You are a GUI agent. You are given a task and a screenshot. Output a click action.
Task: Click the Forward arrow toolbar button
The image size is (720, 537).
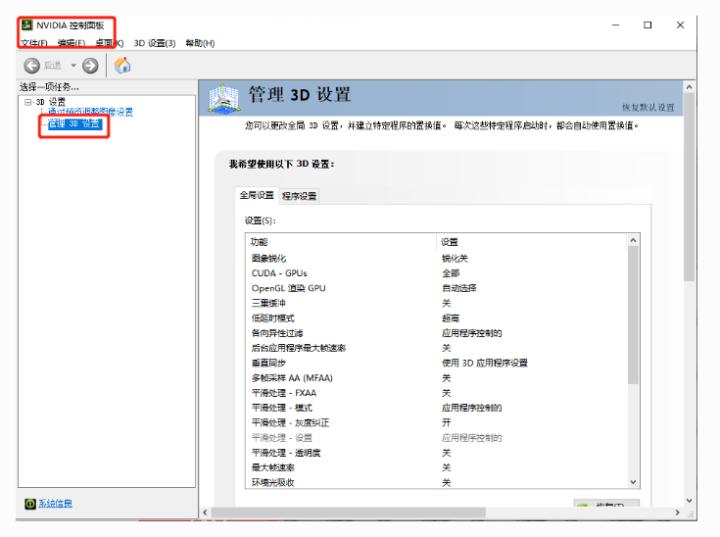point(90,66)
